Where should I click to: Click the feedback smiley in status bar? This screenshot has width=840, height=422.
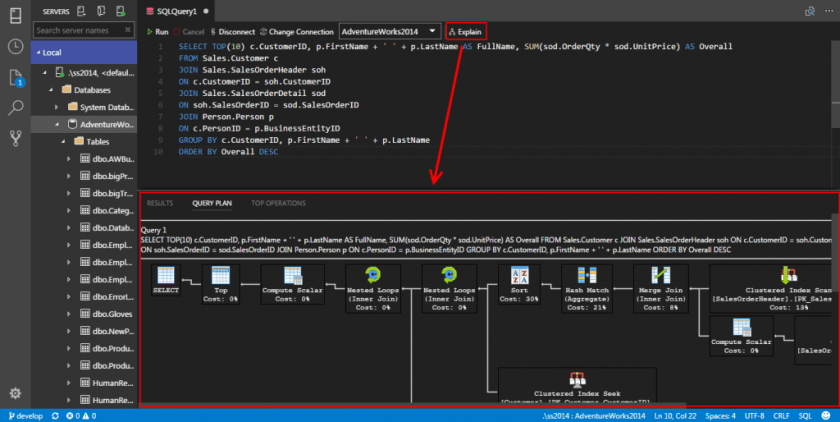(826, 416)
